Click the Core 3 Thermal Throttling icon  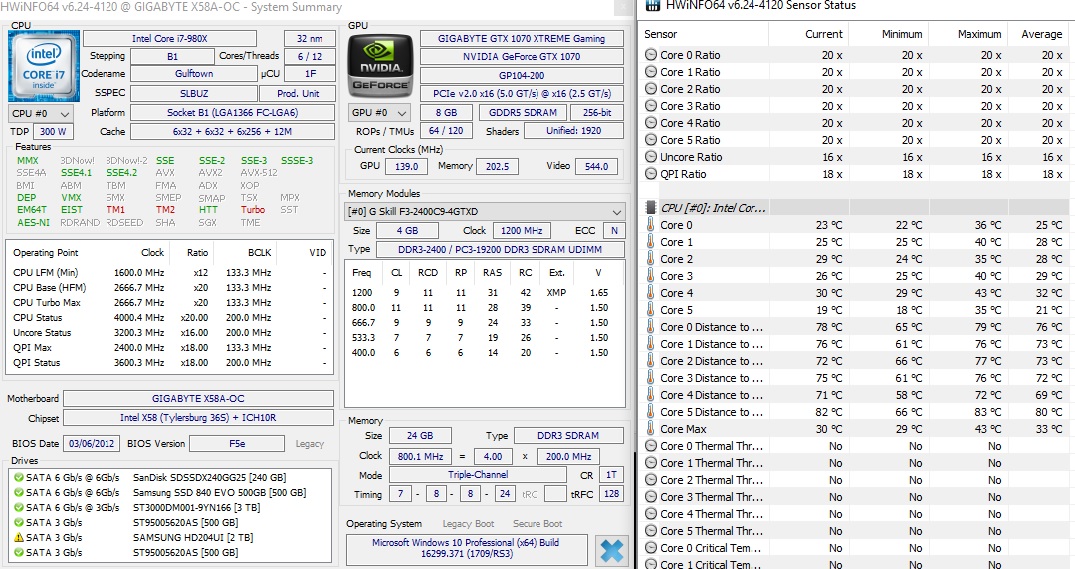point(651,497)
